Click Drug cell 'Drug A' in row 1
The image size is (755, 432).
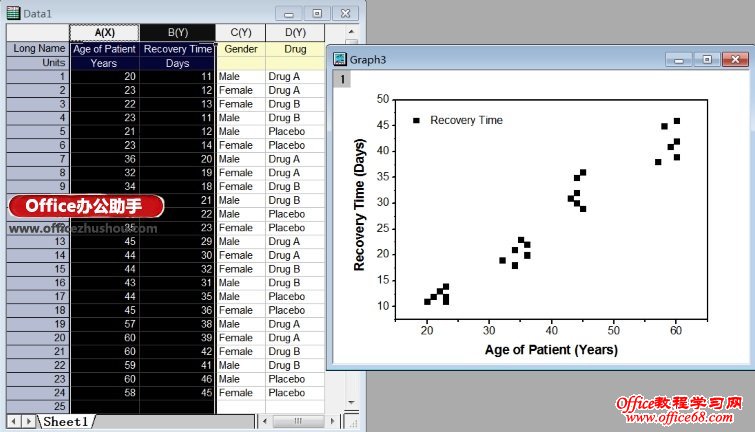click(295, 77)
